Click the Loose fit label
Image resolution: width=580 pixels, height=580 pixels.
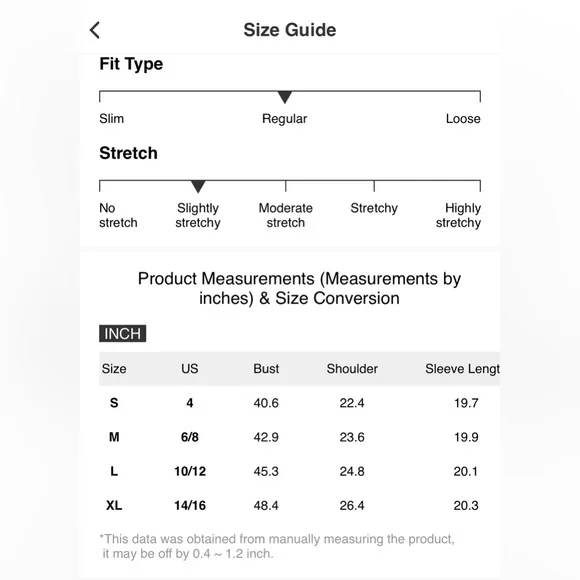(x=463, y=119)
